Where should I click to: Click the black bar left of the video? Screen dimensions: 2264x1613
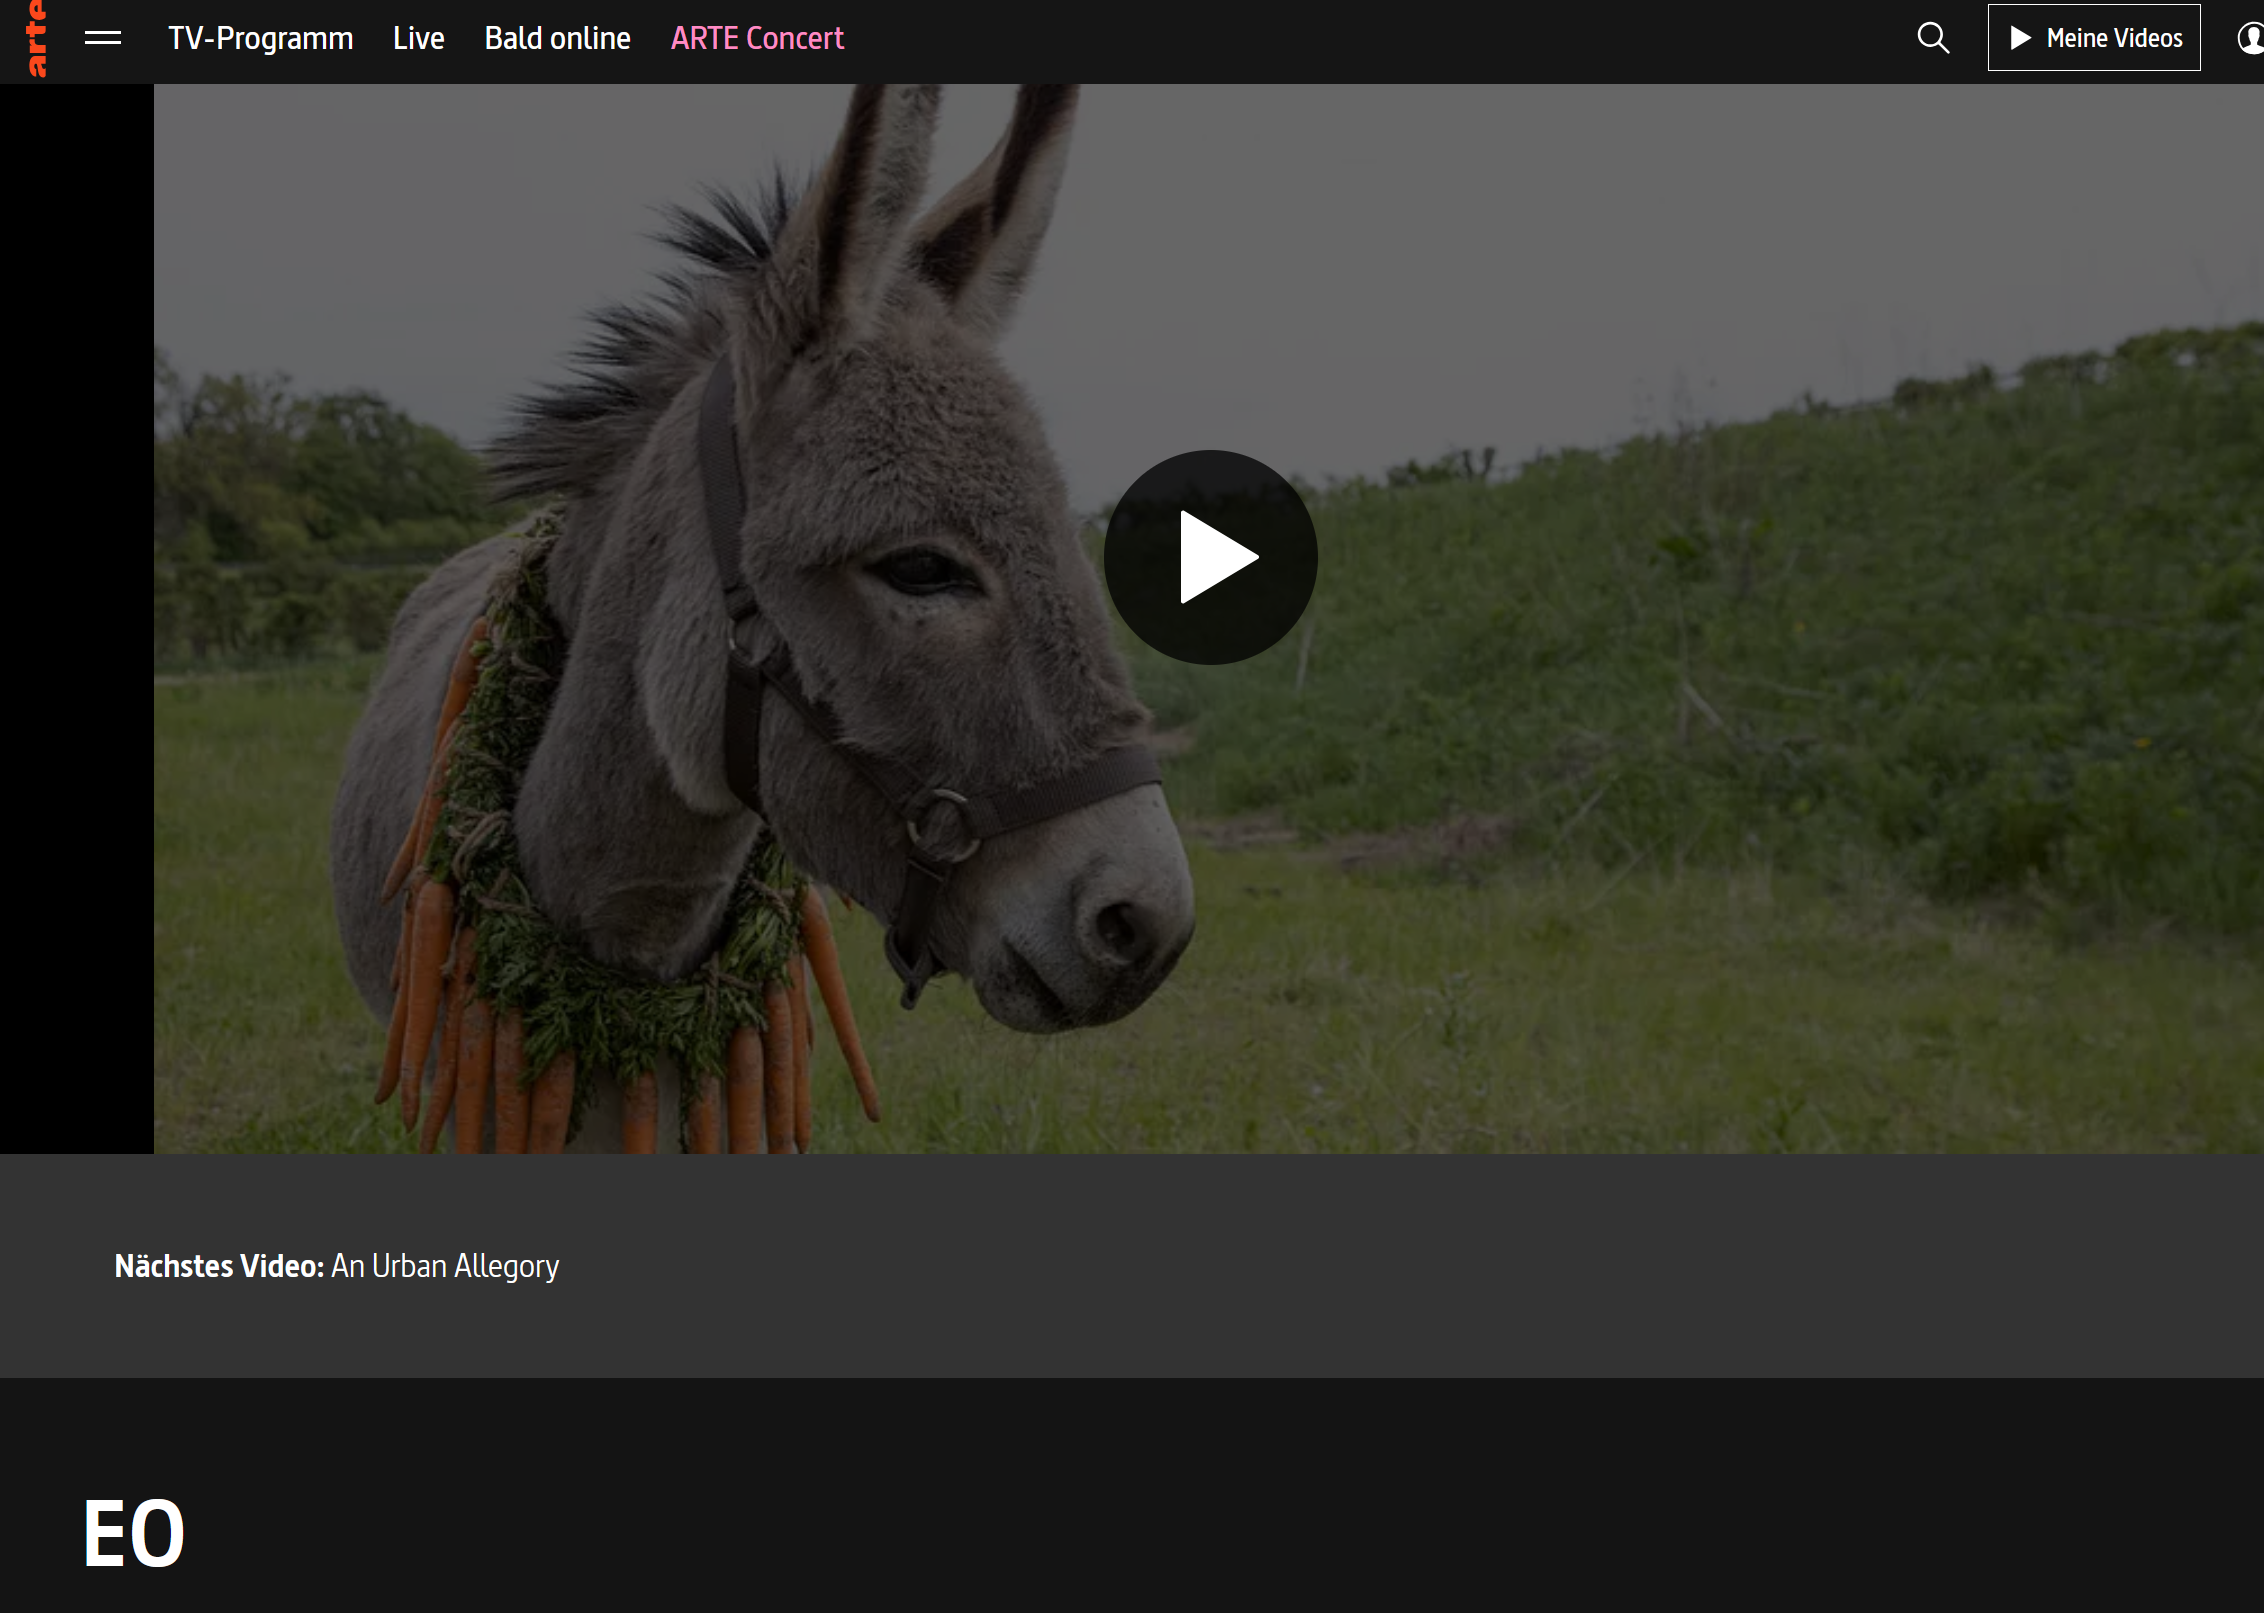(x=76, y=618)
